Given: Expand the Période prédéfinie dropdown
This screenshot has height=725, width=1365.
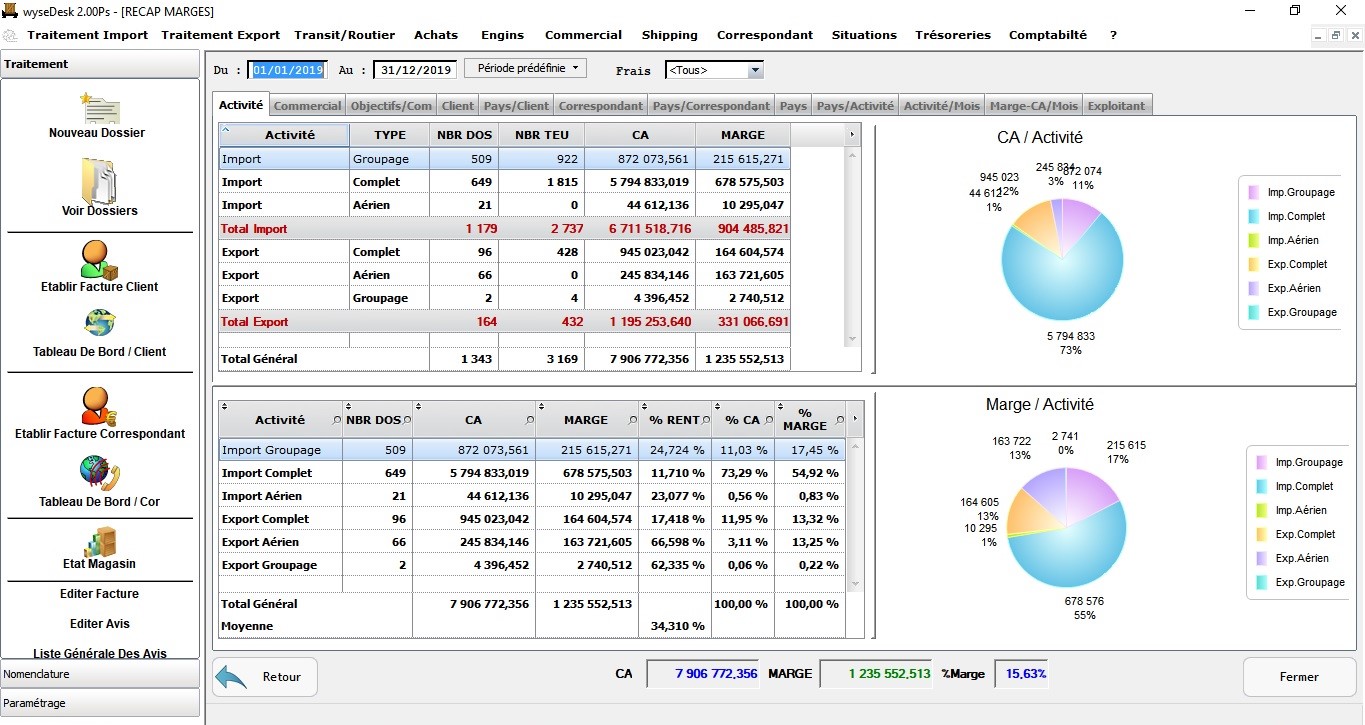Looking at the screenshot, I should [x=525, y=69].
